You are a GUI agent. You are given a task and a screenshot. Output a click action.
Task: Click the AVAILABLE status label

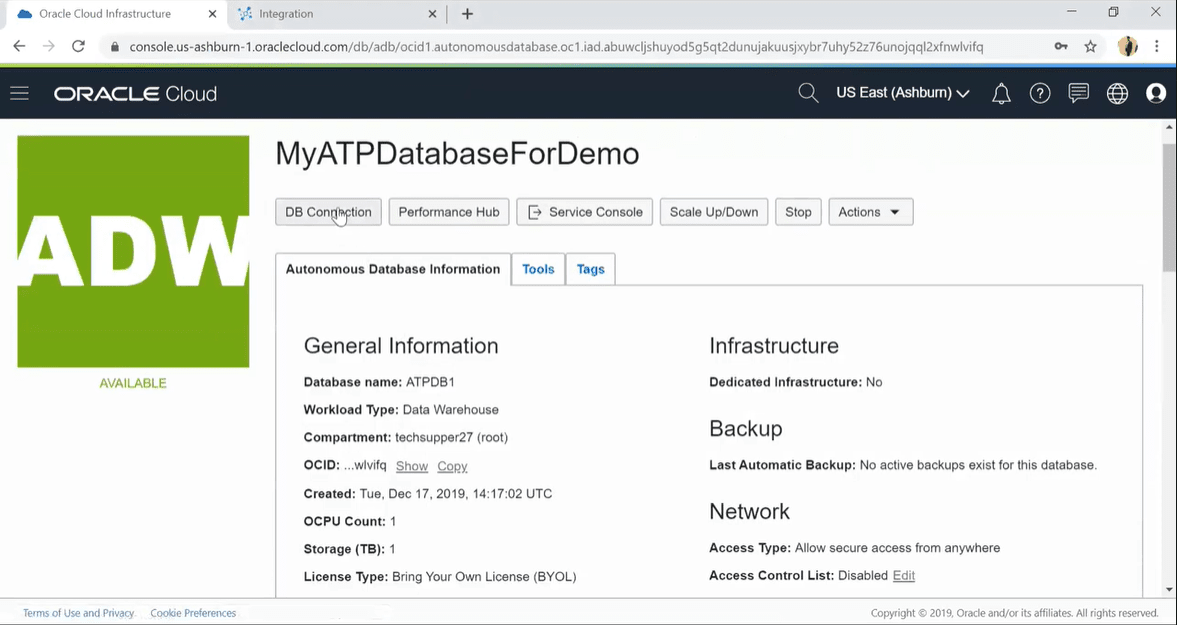click(133, 383)
